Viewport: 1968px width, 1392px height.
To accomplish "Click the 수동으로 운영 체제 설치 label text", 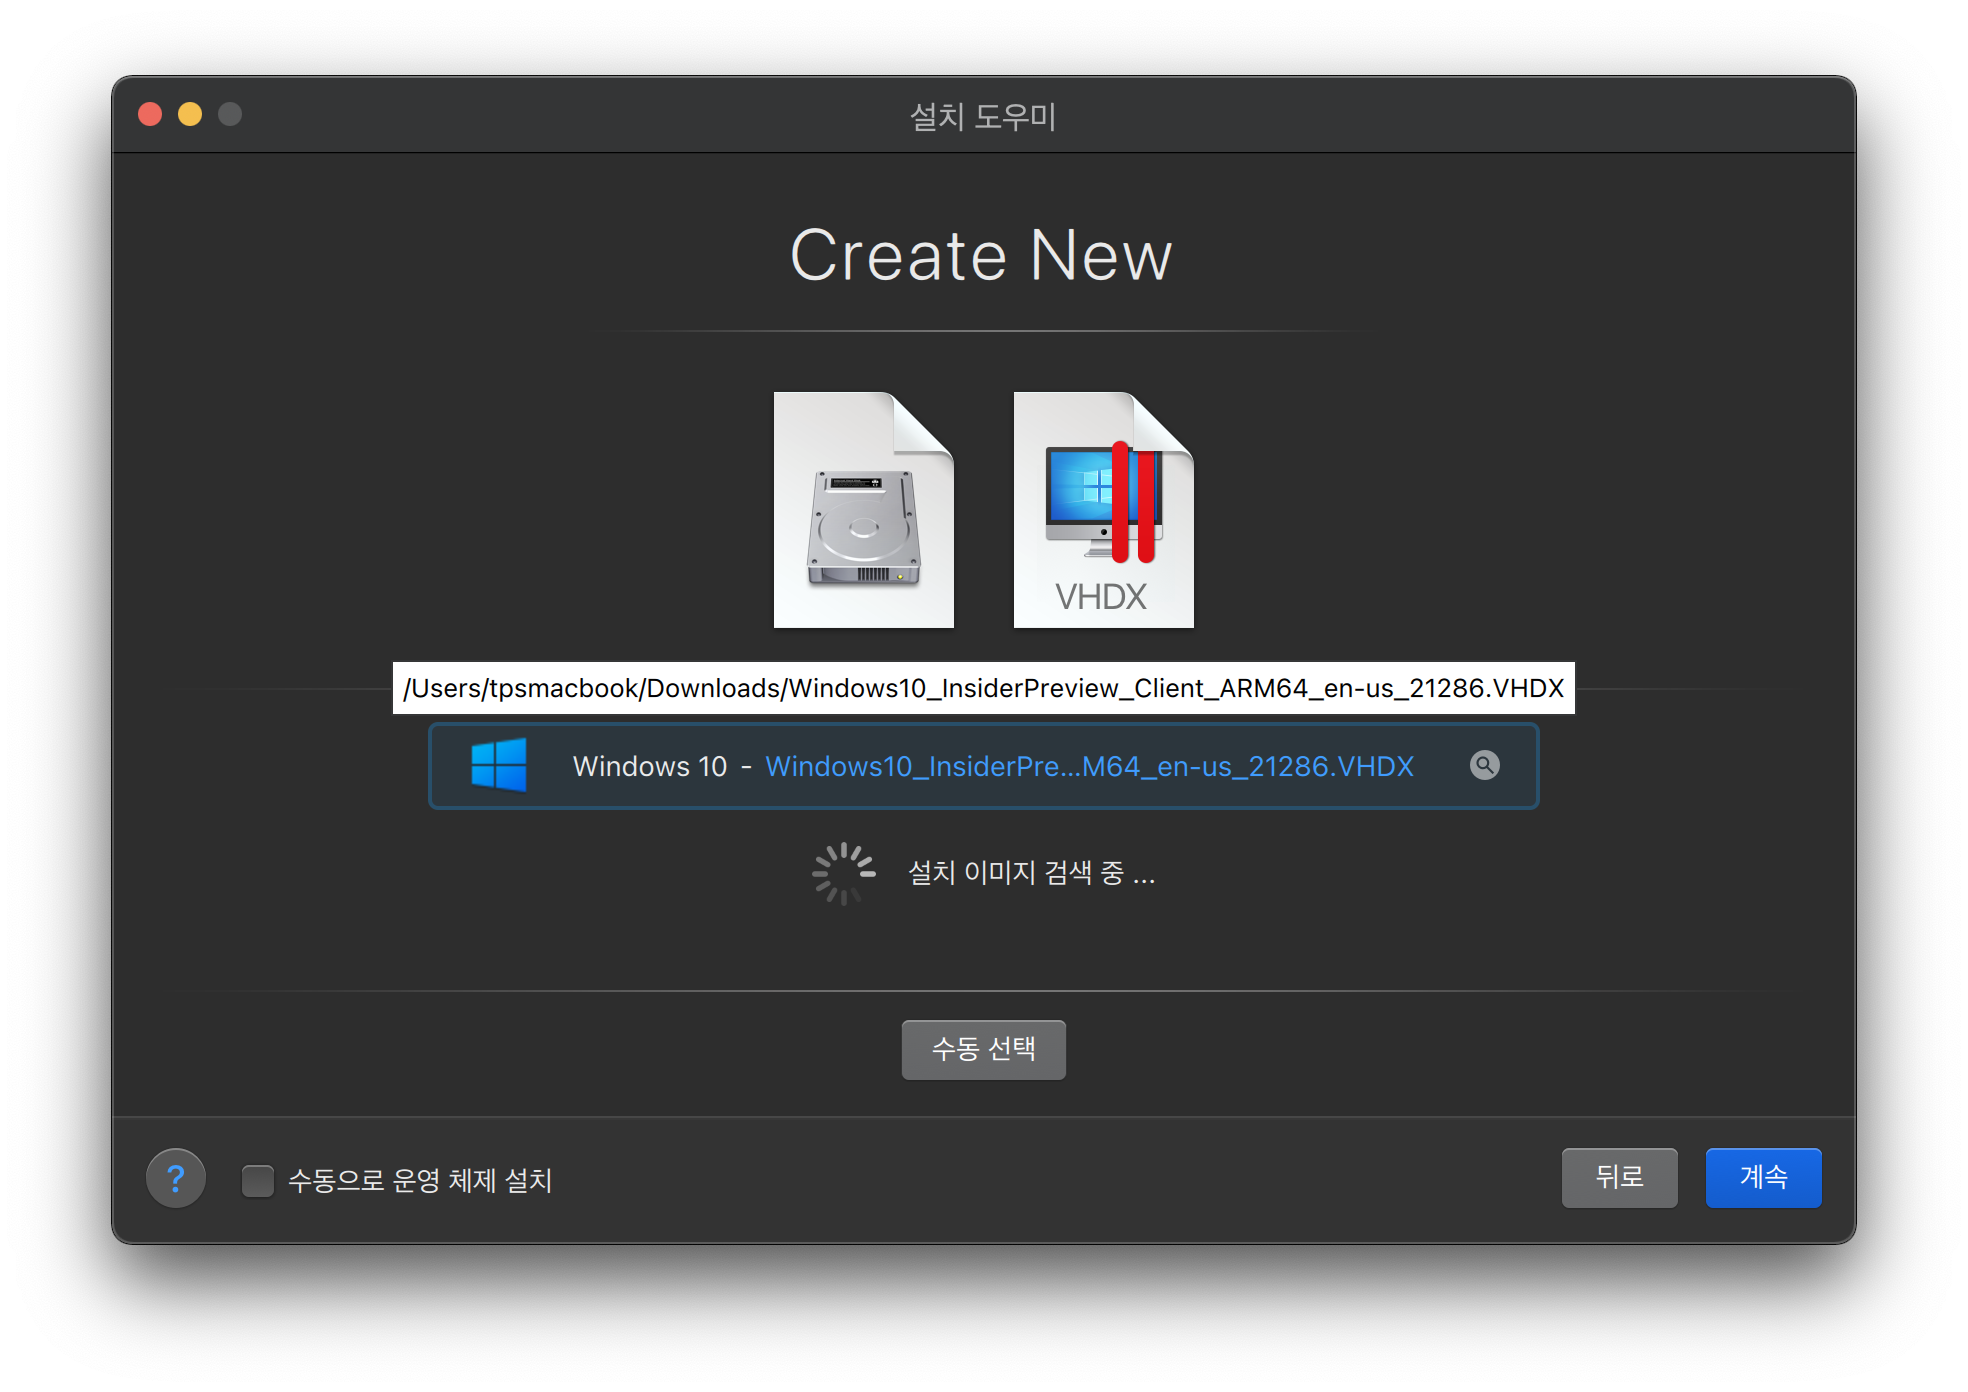I will (420, 1180).
